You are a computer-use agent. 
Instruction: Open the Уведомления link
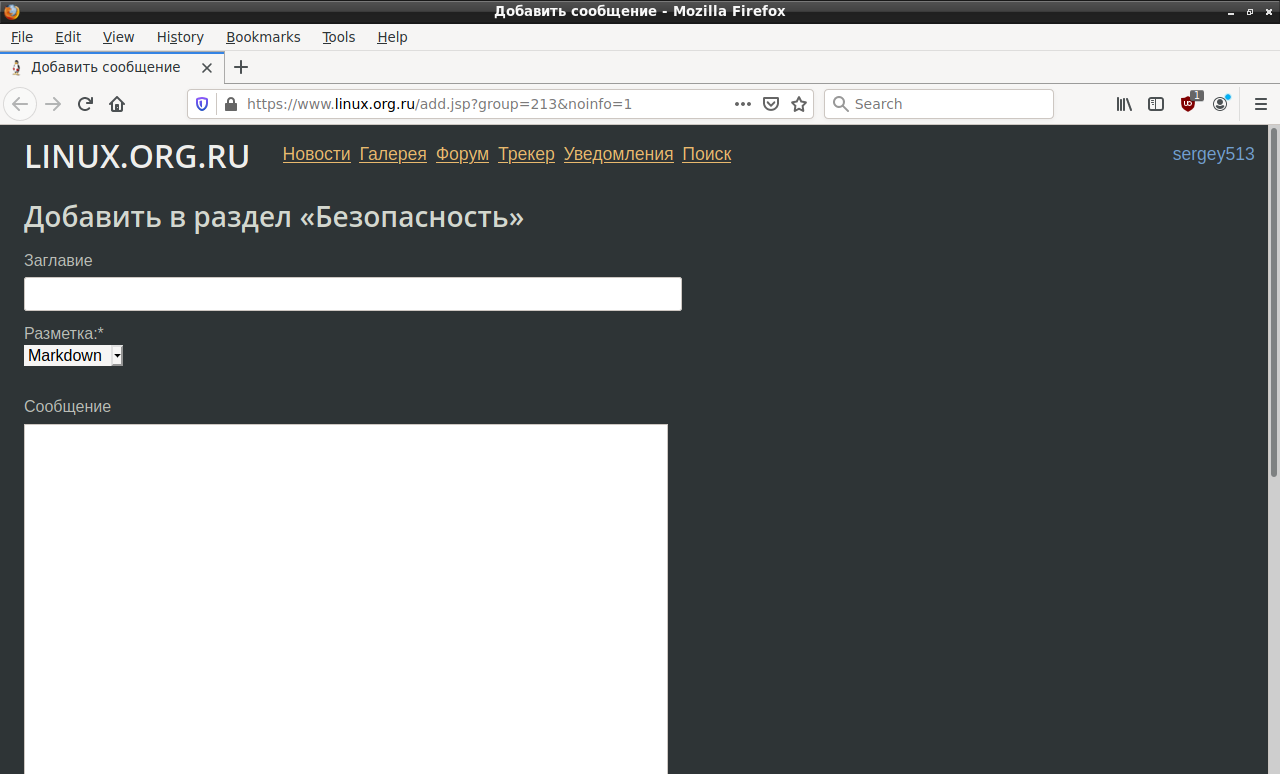[618, 154]
